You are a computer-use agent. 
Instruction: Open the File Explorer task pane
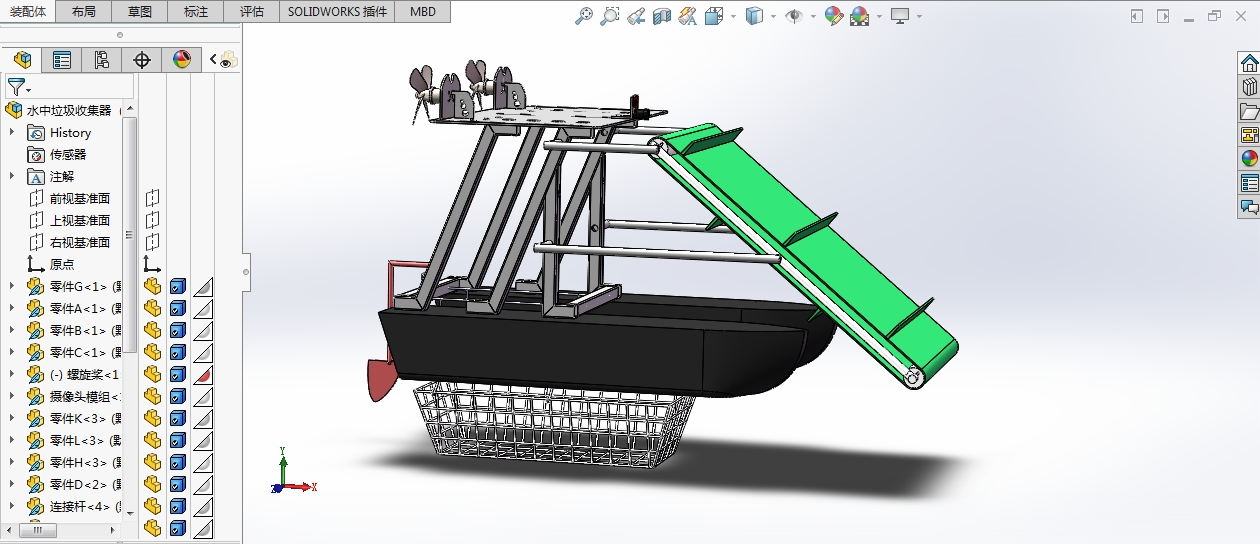pos(1249,111)
